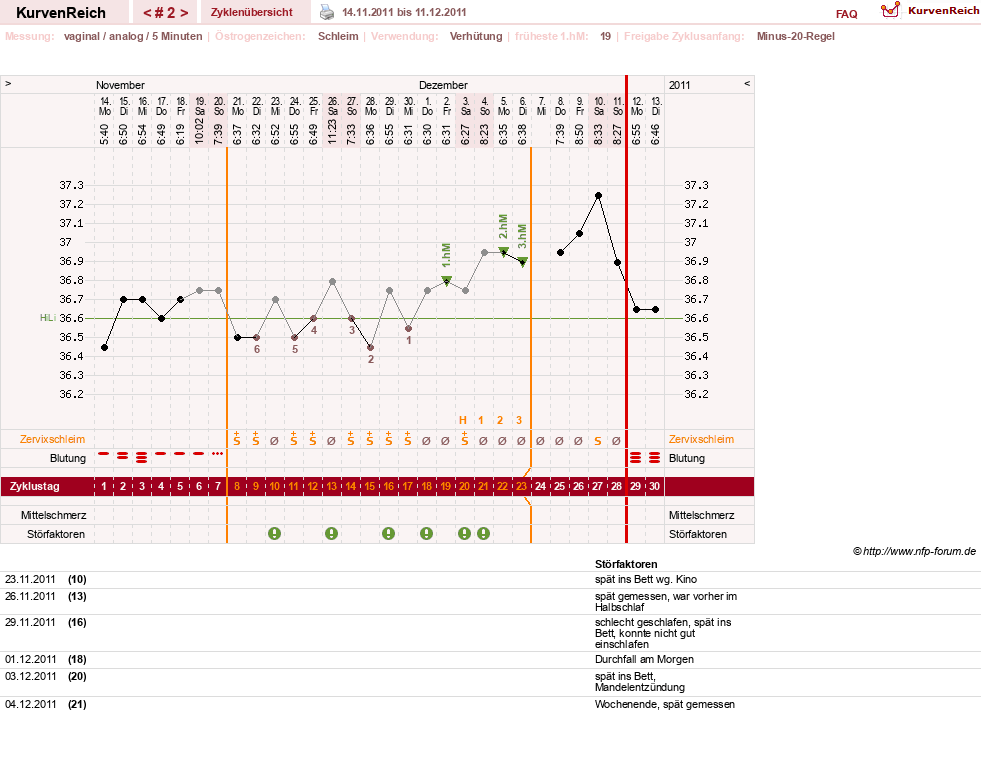
Task: Click the 'spät ins Bett wg. Kino' note
Action: [x=646, y=579]
